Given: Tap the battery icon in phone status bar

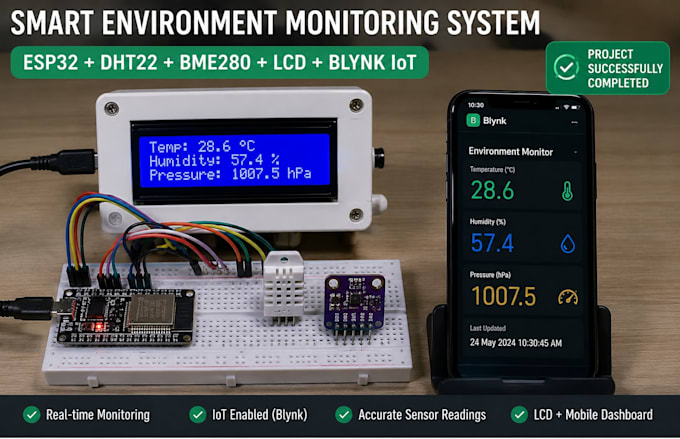Looking at the screenshot, I should 575,107.
